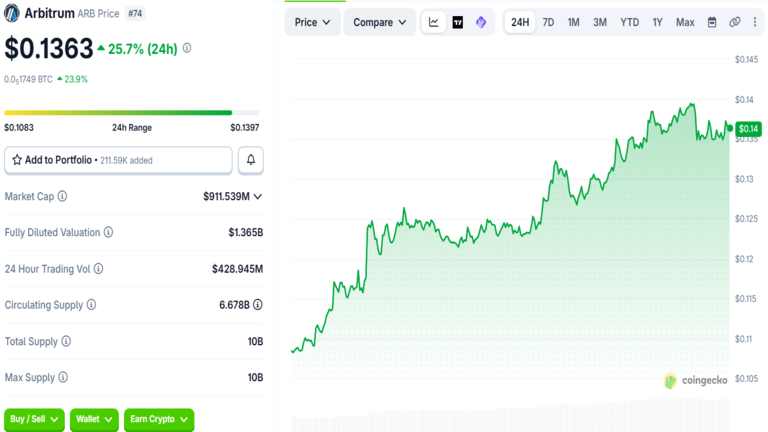
Task: Open the Earn Crypto dropdown
Action: [159, 419]
